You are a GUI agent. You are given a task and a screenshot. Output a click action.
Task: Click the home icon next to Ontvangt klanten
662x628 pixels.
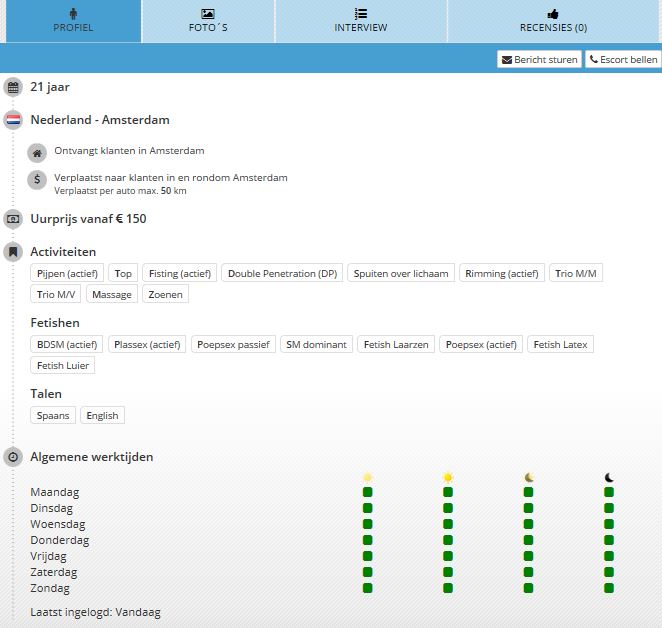38,153
